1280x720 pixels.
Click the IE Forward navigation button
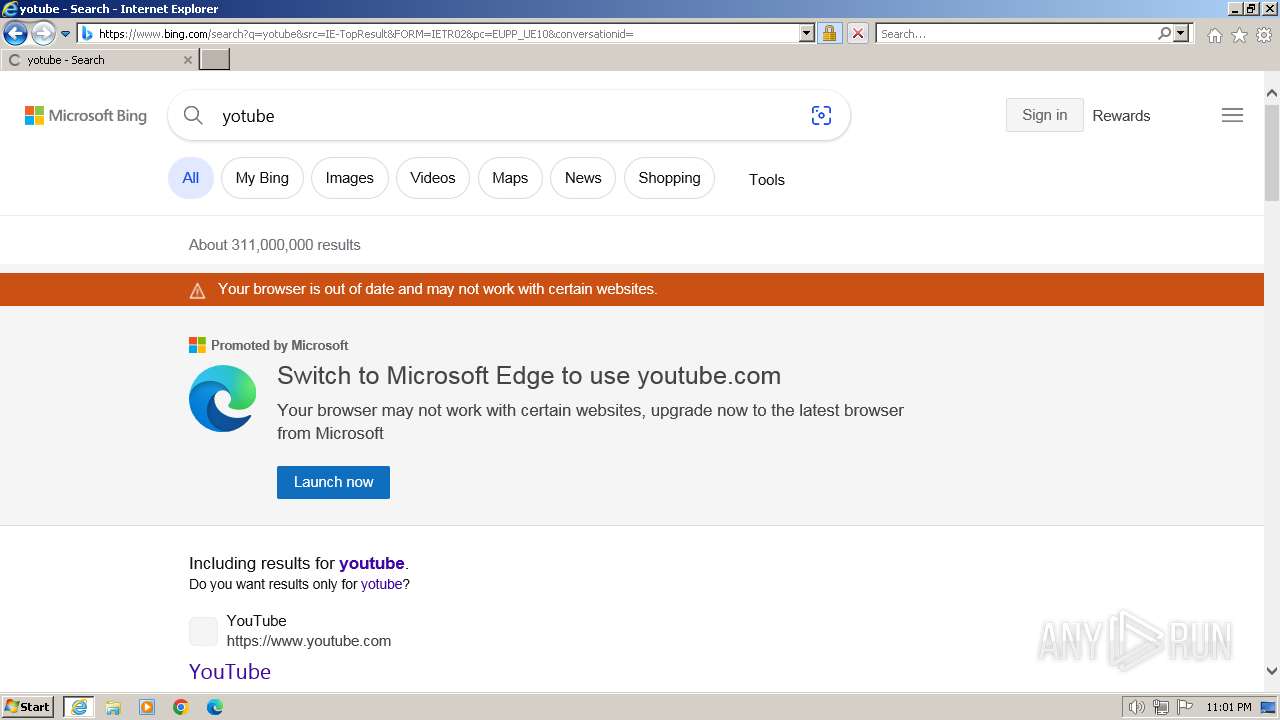pos(43,33)
